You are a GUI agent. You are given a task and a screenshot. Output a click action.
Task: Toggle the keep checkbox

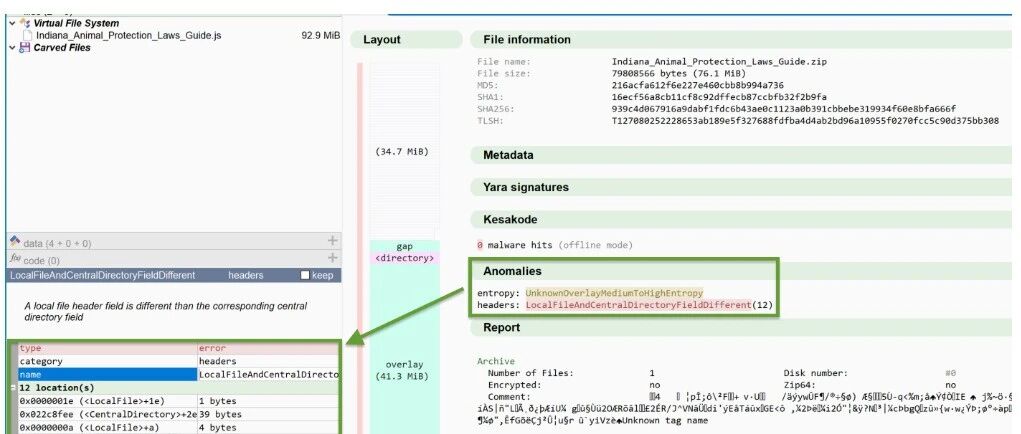point(304,275)
